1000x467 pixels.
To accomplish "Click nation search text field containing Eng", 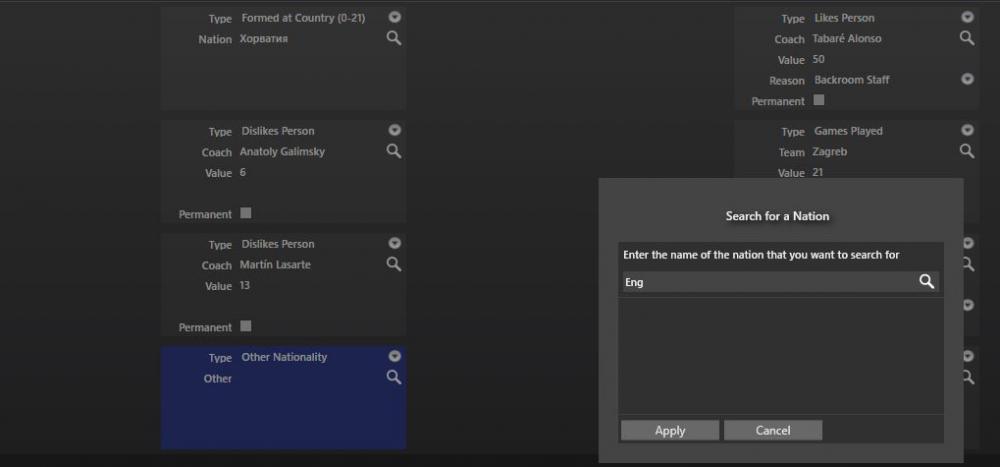I will 765,282.
